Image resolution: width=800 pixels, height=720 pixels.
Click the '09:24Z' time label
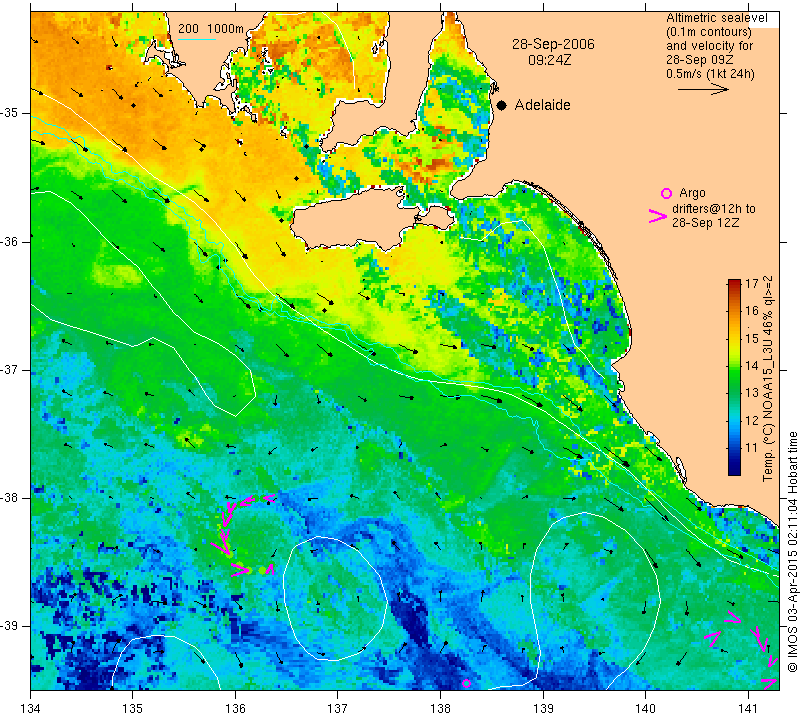[549, 60]
